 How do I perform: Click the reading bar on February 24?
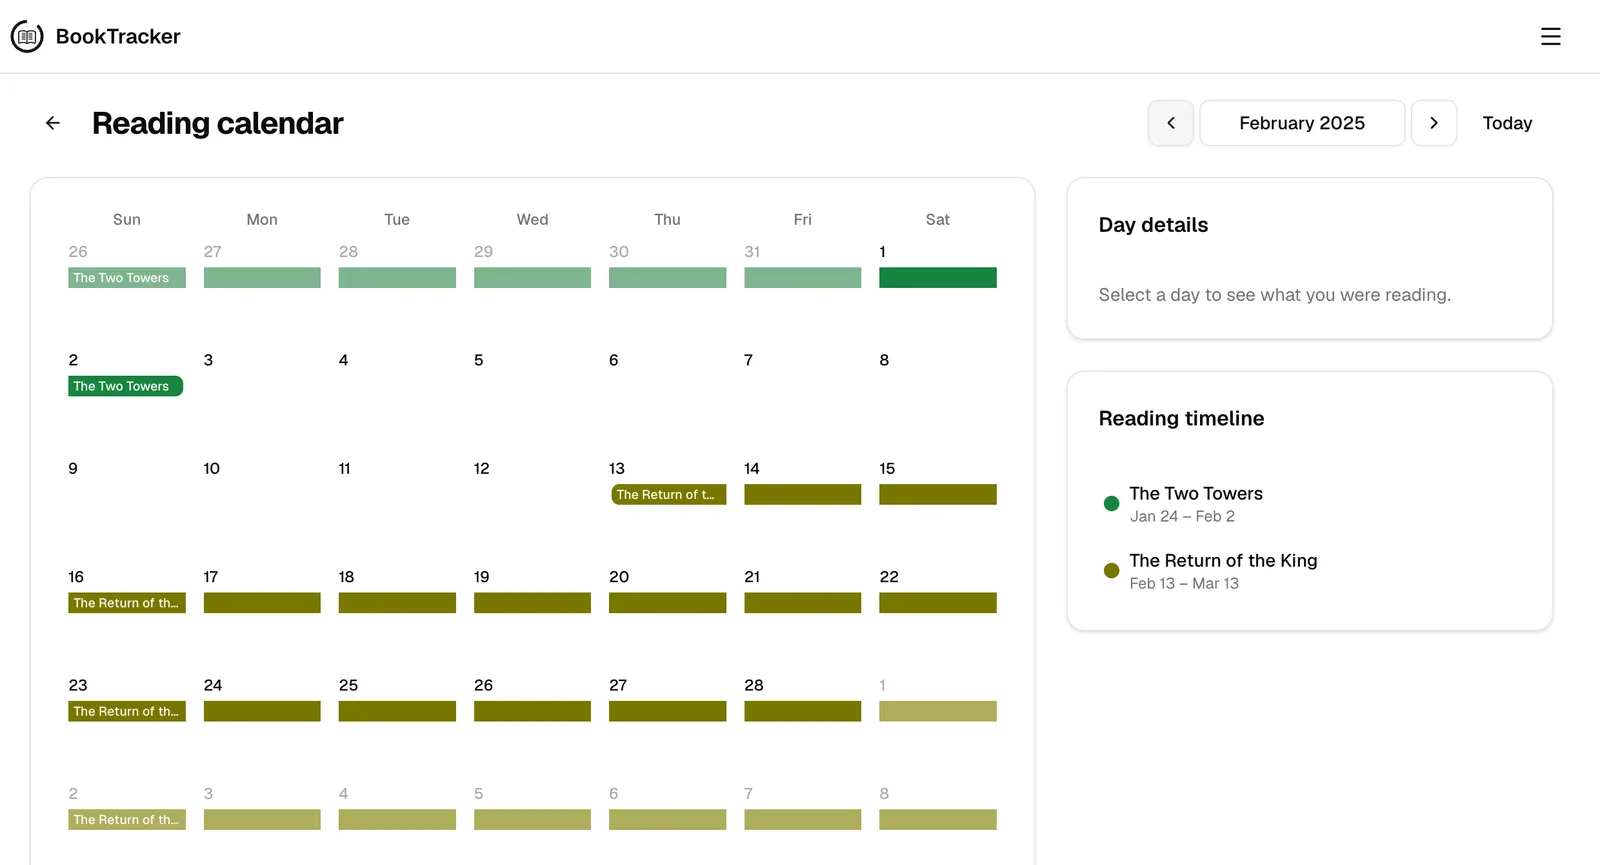click(262, 711)
